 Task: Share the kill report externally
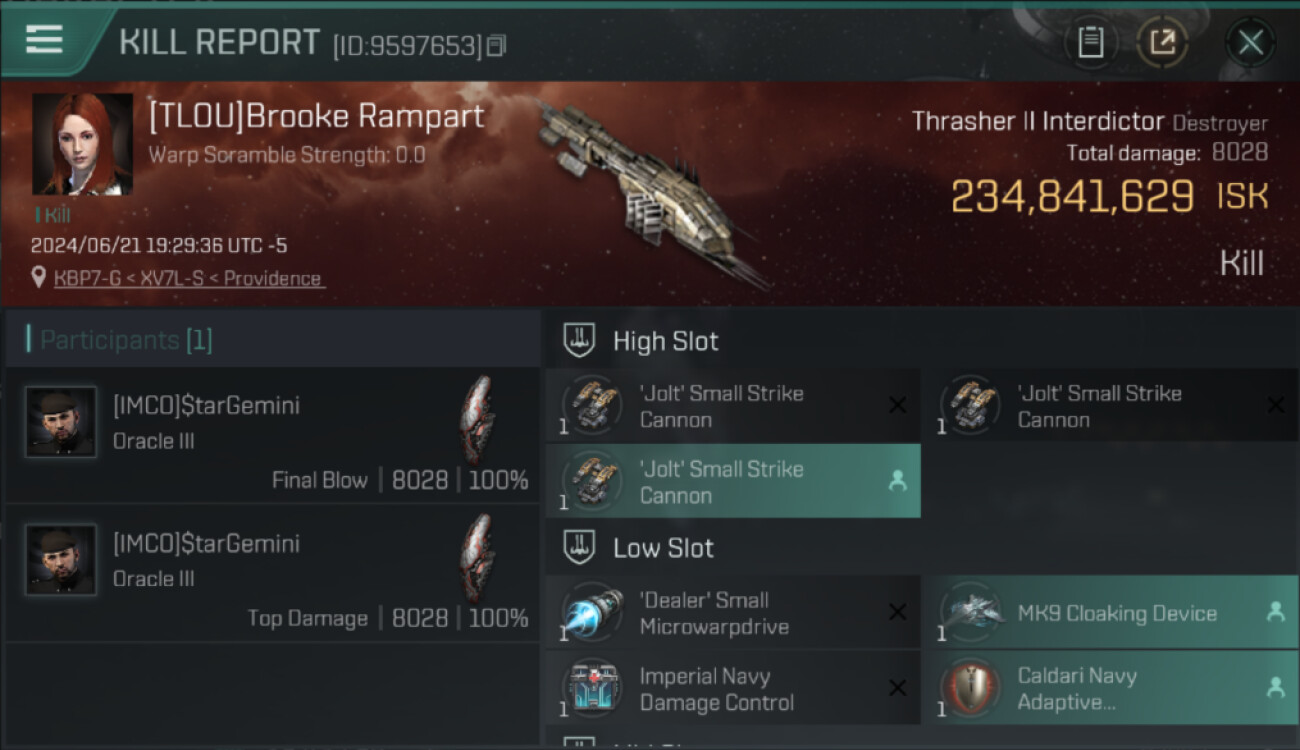coord(1163,42)
